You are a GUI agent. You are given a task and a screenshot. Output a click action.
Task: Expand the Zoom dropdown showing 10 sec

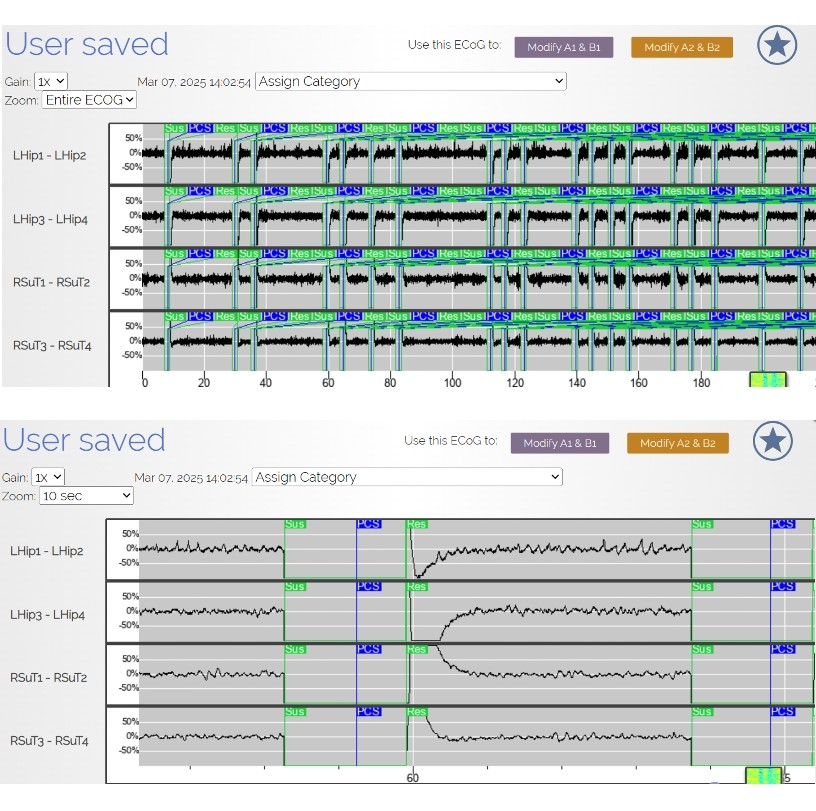pyautogui.click(x=86, y=496)
